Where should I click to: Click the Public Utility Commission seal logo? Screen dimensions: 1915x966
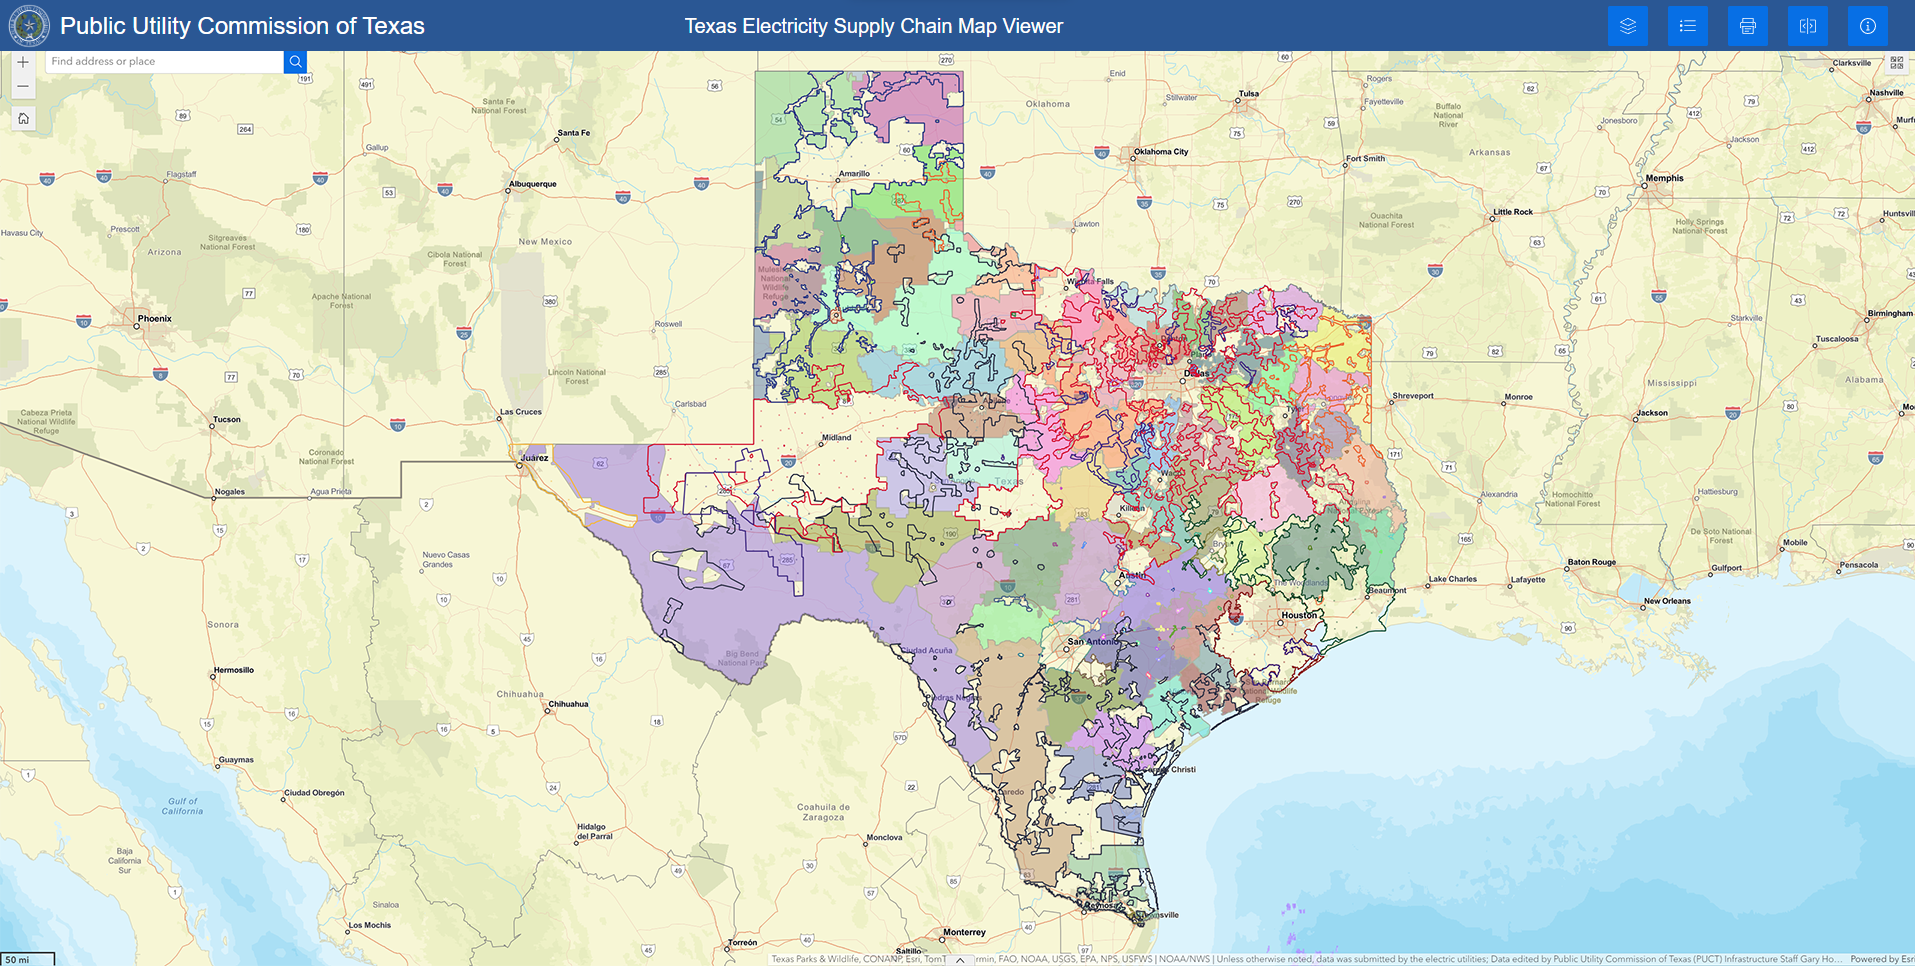tap(28, 25)
